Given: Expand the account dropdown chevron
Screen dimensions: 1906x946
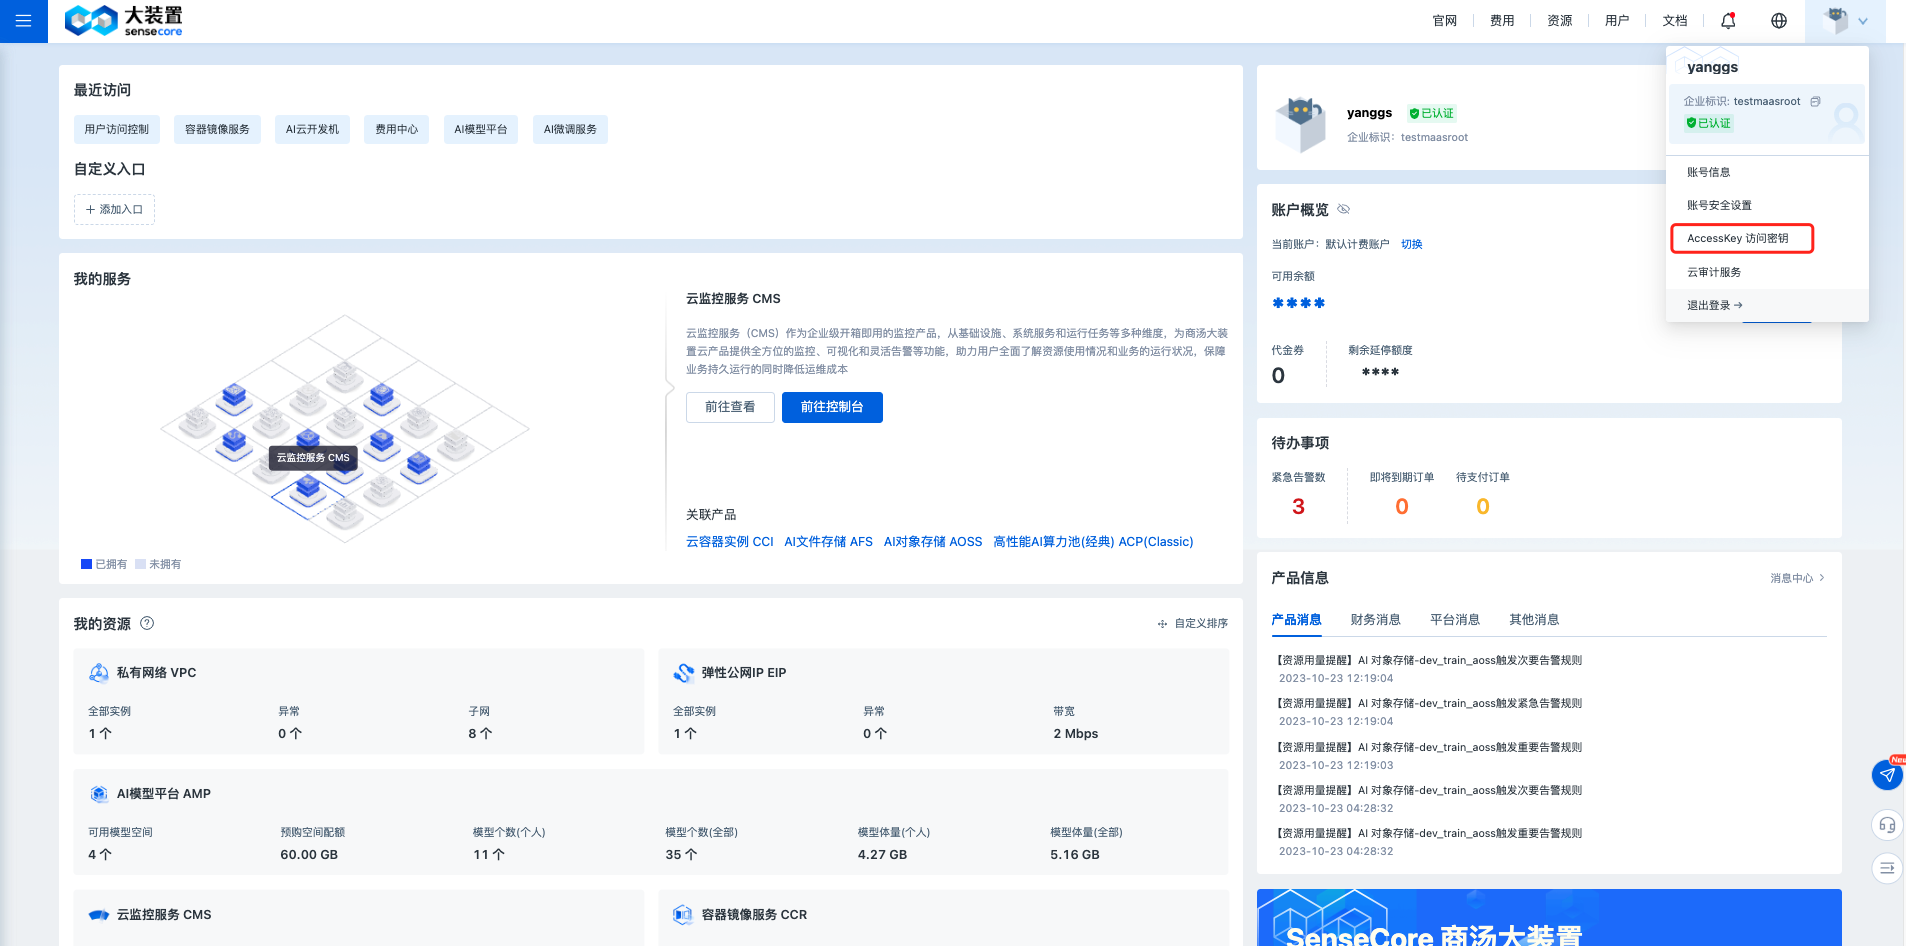Looking at the screenshot, I should click(x=1863, y=21).
